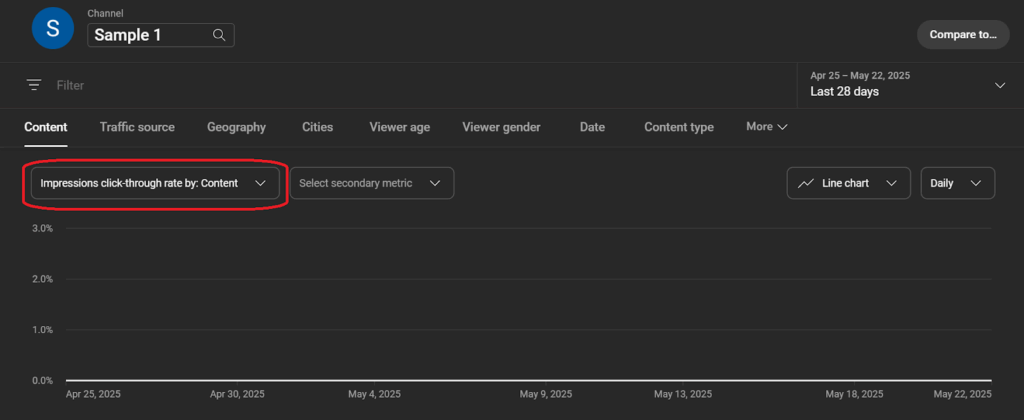
Task: Open the Date tab
Action: click(x=592, y=127)
